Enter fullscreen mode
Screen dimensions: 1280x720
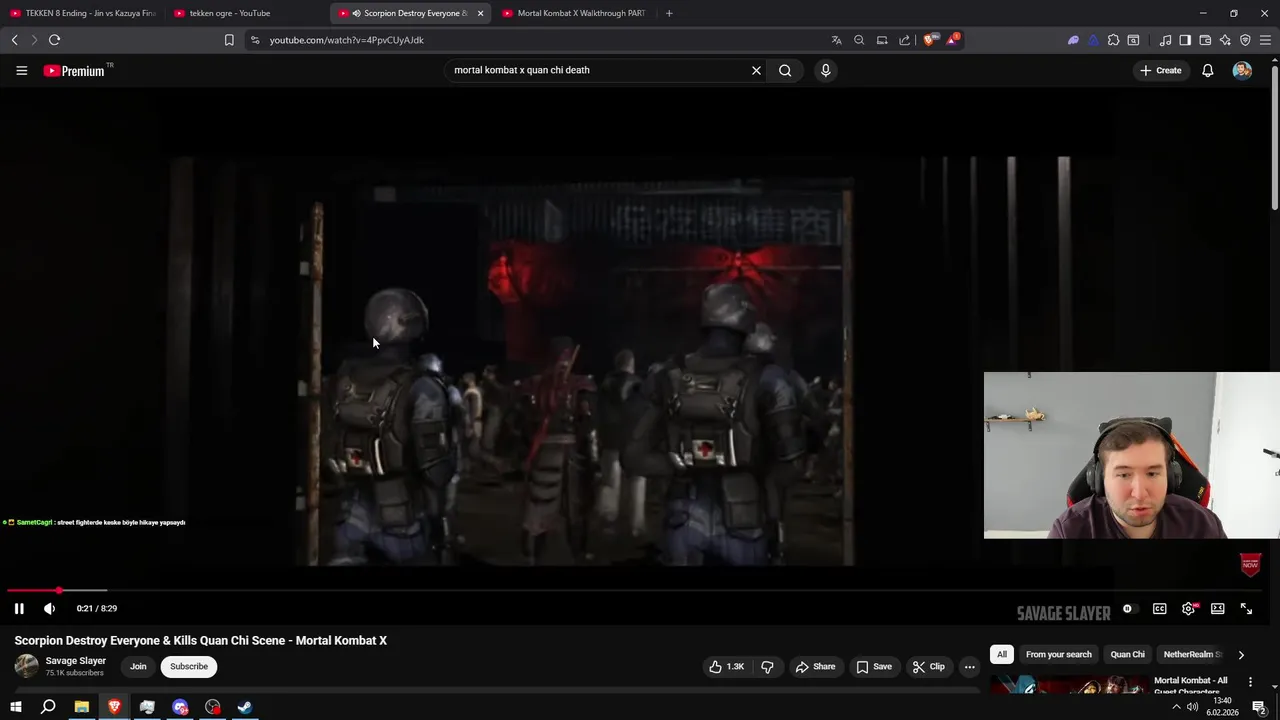1246,609
